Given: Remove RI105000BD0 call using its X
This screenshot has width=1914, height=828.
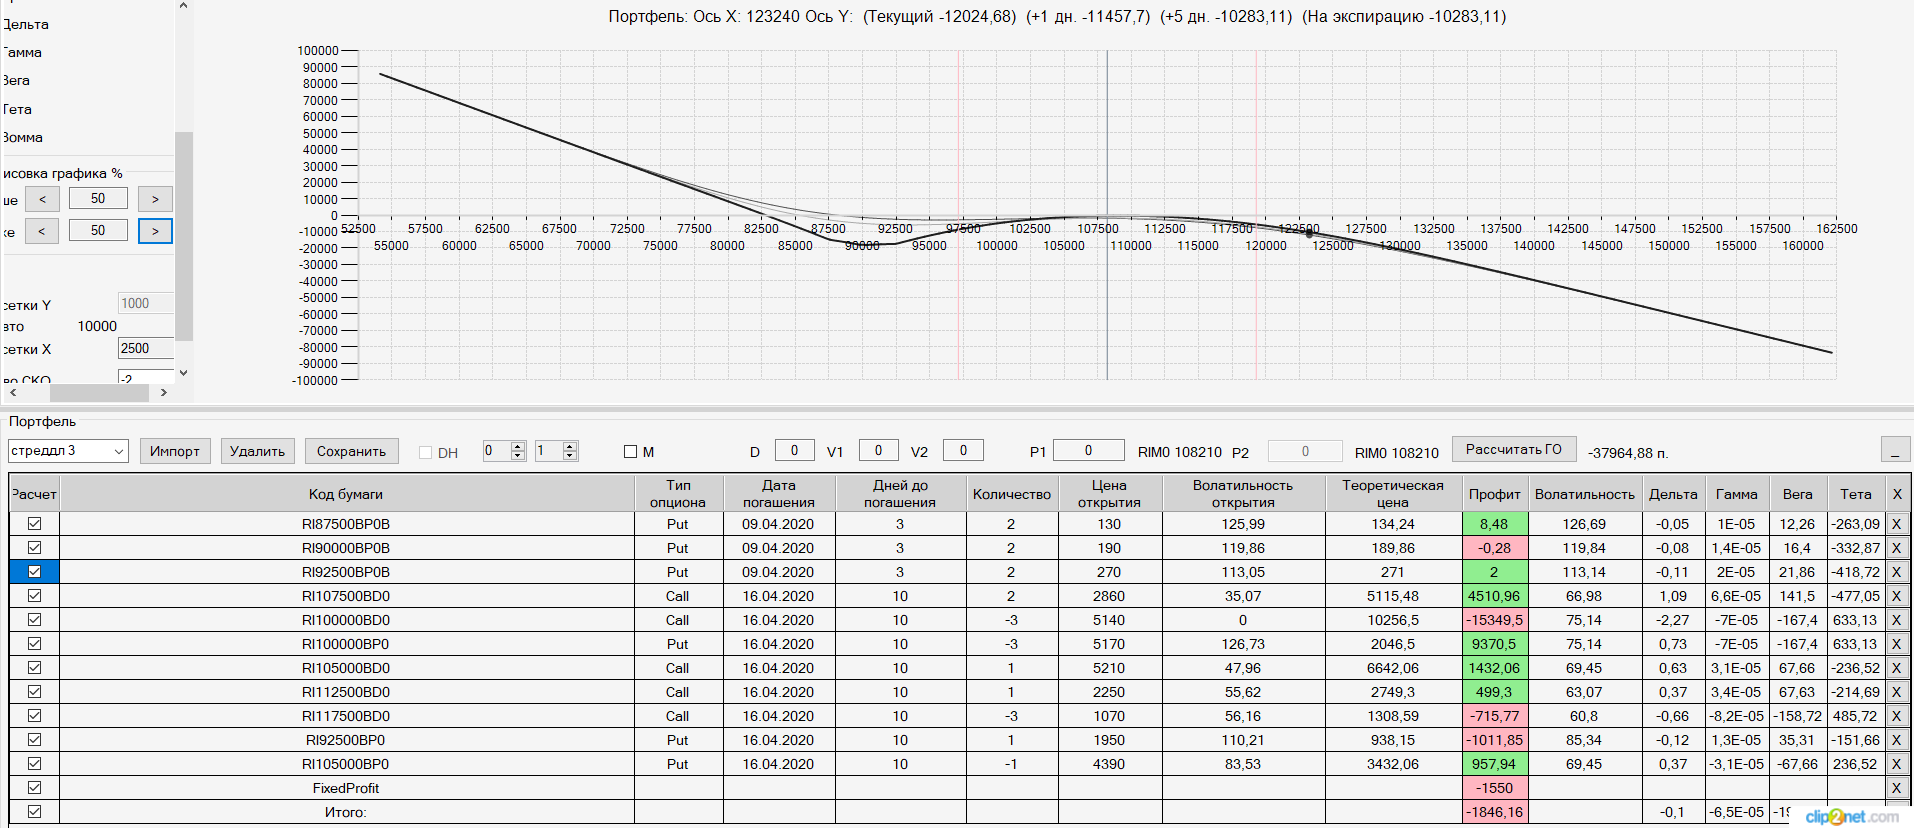Looking at the screenshot, I should [1896, 668].
